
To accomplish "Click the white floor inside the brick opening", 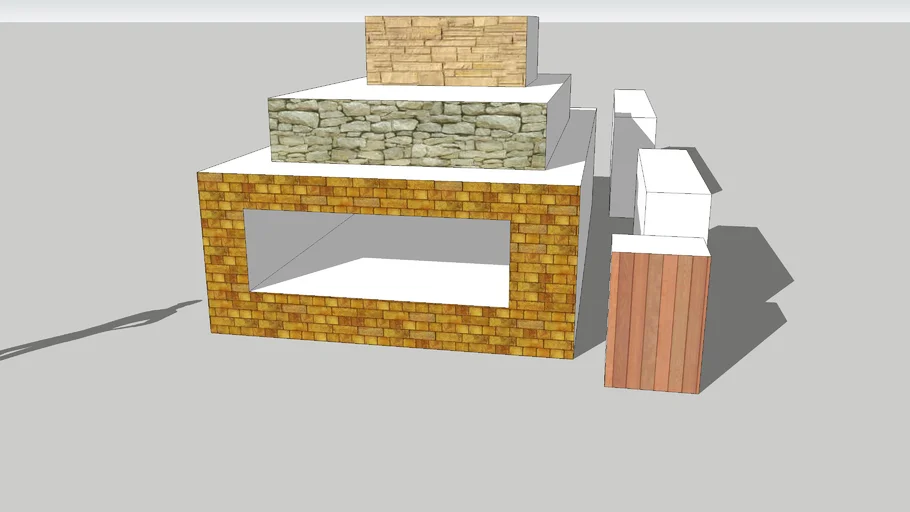I will [390, 280].
